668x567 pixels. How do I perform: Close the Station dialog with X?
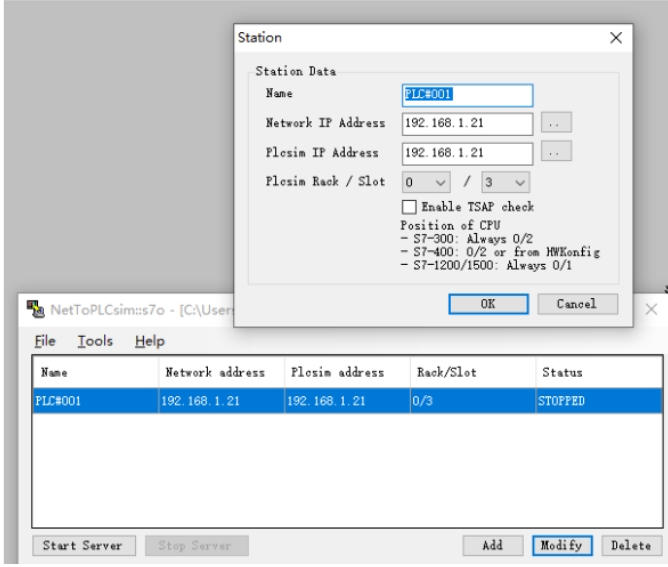(616, 38)
